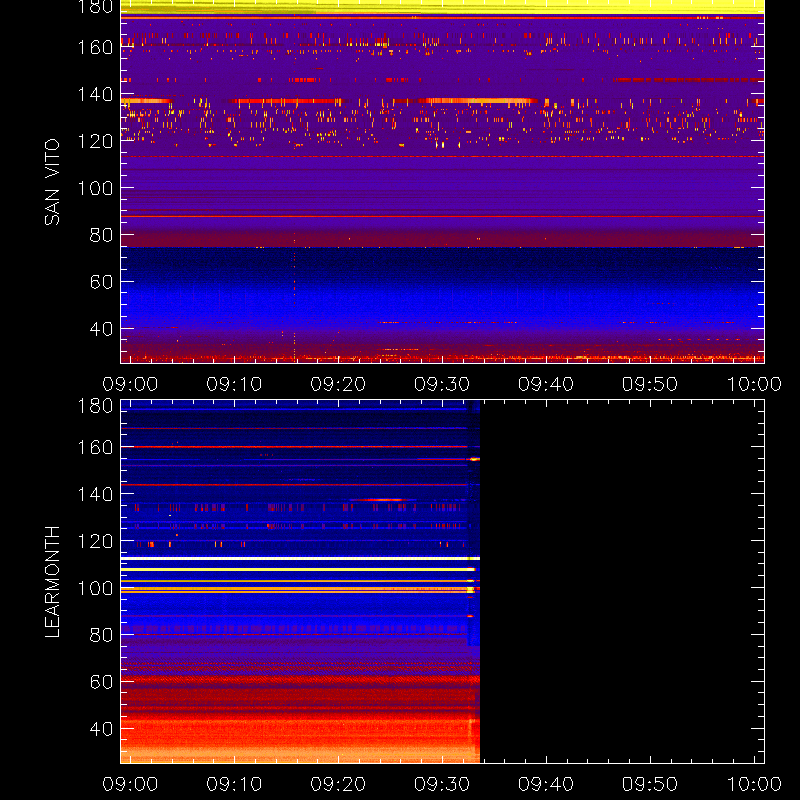Select the Learmonth spectrogram colored data area
Image resolution: width=800 pixels, height=800 pixels.
tap(300, 582)
